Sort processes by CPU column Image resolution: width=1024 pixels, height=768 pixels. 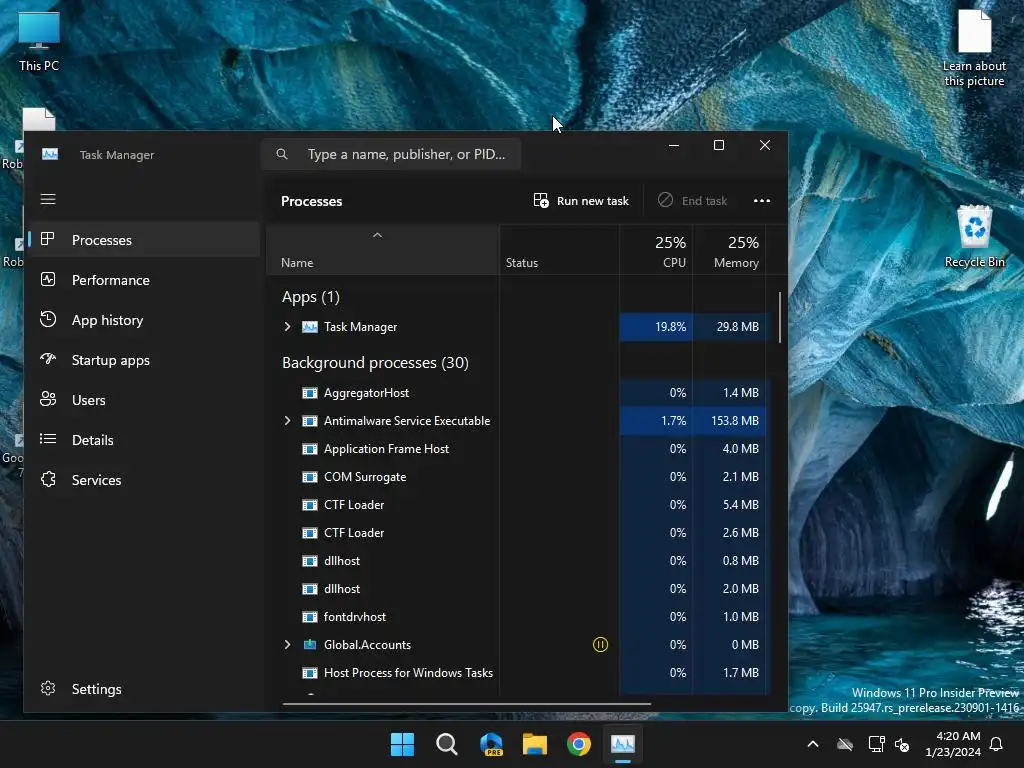656,250
